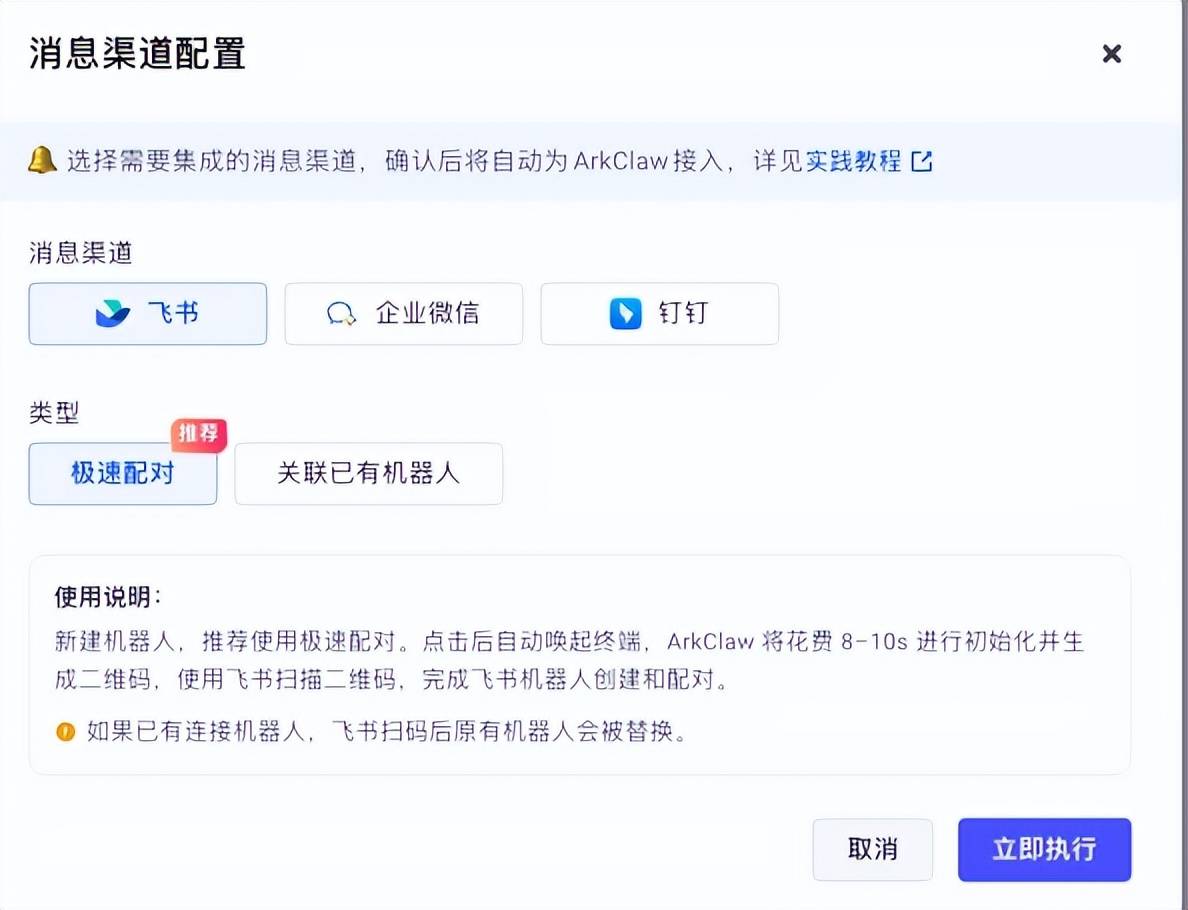Click the 使用说明 heading
The height and width of the screenshot is (910, 1188).
click(108, 597)
